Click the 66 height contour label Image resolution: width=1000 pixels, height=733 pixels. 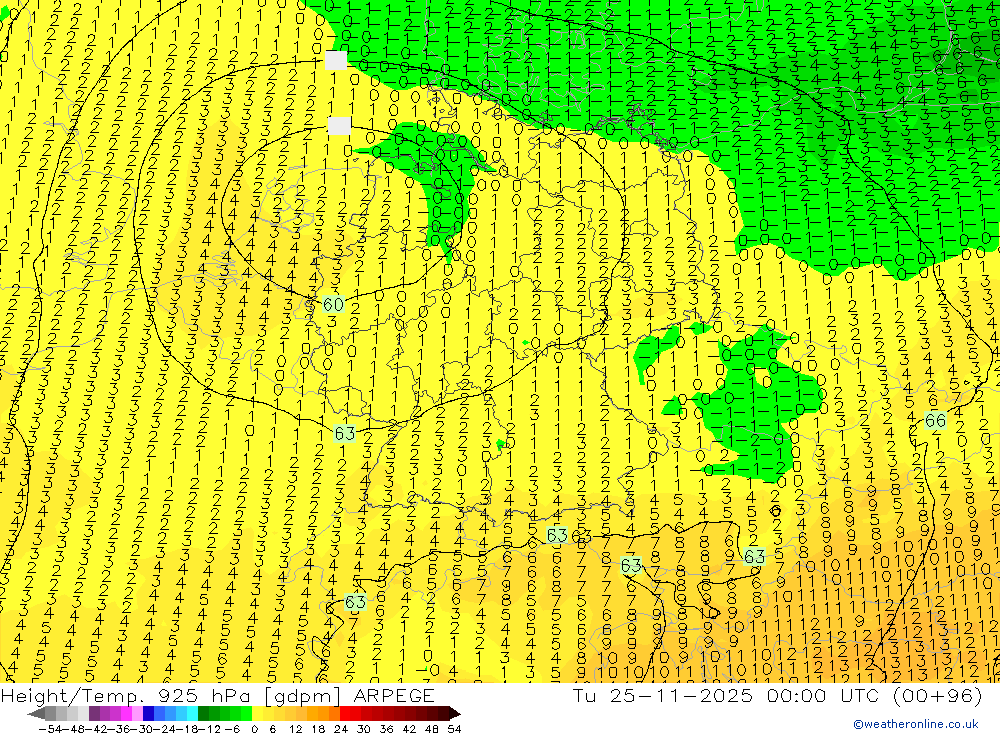click(x=936, y=420)
